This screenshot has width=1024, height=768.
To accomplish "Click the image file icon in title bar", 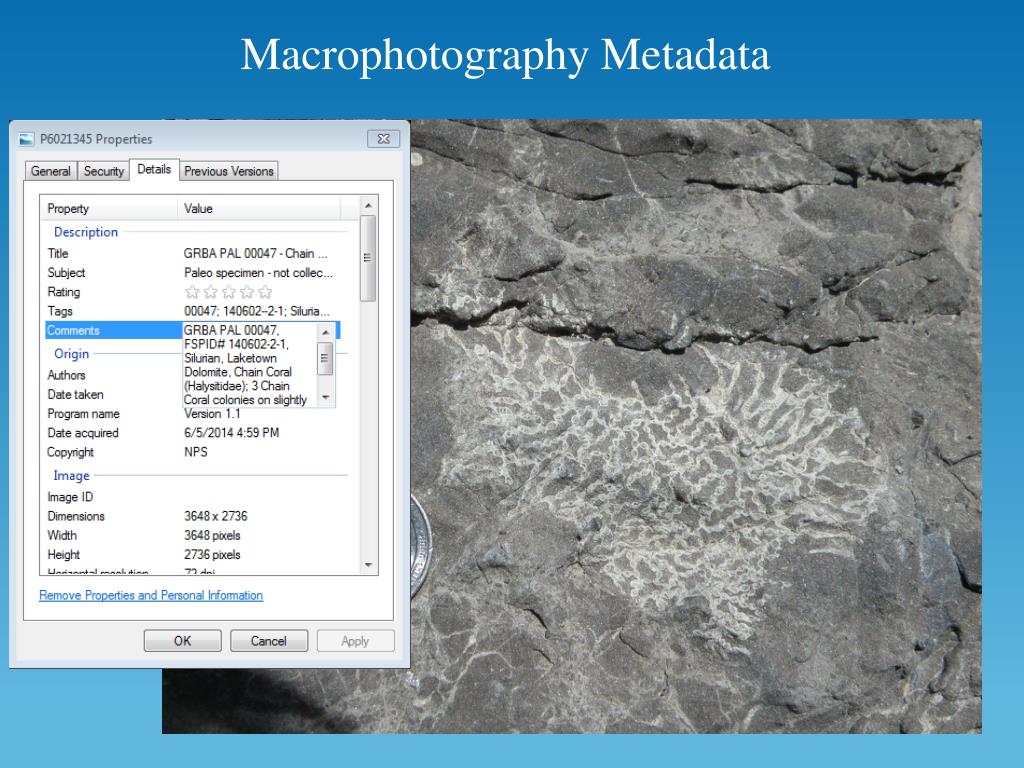I will [x=26, y=139].
